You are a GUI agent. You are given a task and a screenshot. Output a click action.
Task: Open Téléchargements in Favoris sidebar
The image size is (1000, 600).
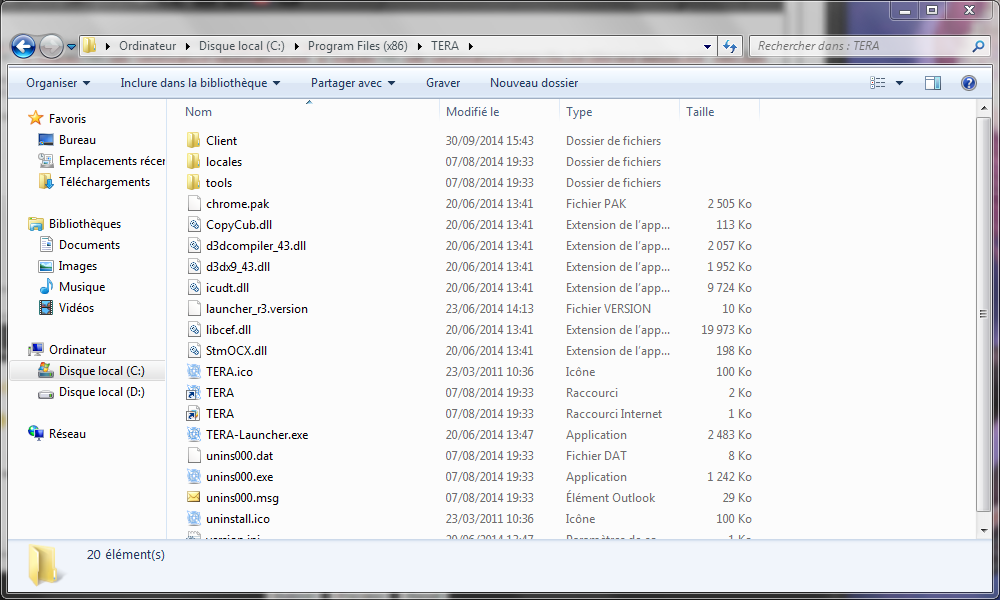coord(104,182)
